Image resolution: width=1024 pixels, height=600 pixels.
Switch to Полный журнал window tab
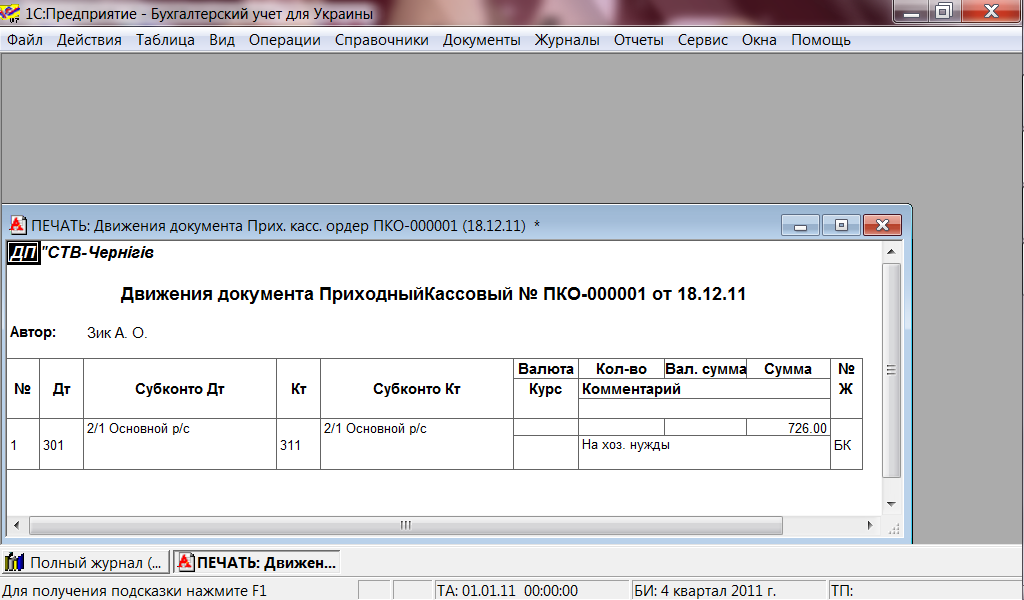84,562
